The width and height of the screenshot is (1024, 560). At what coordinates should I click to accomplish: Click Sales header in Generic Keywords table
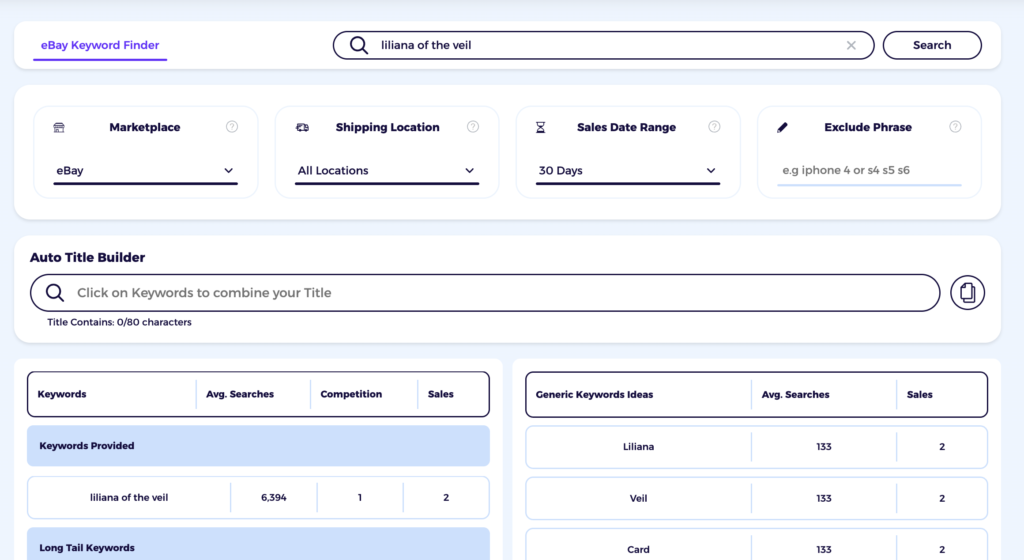click(920, 395)
